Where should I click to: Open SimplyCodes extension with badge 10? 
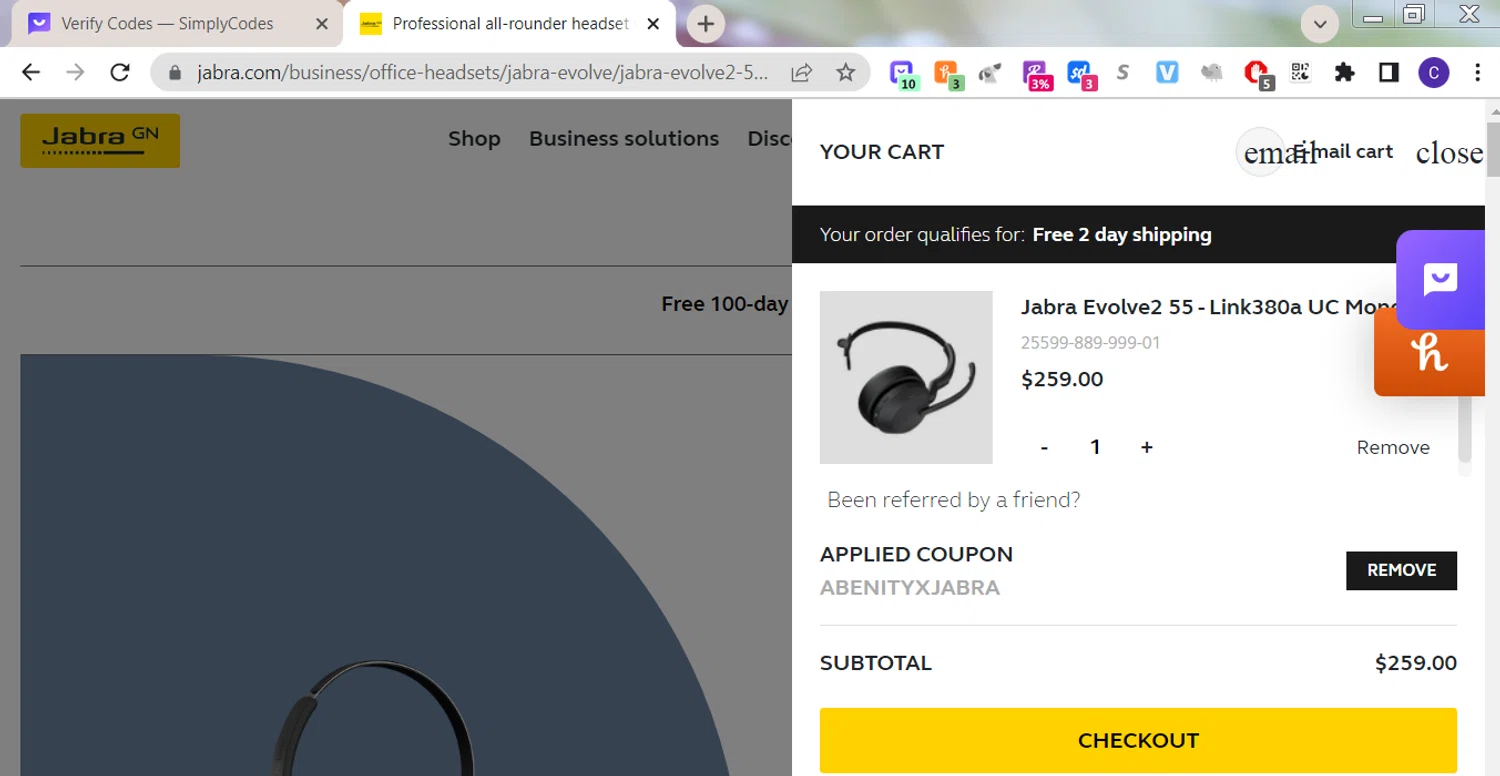902,74
